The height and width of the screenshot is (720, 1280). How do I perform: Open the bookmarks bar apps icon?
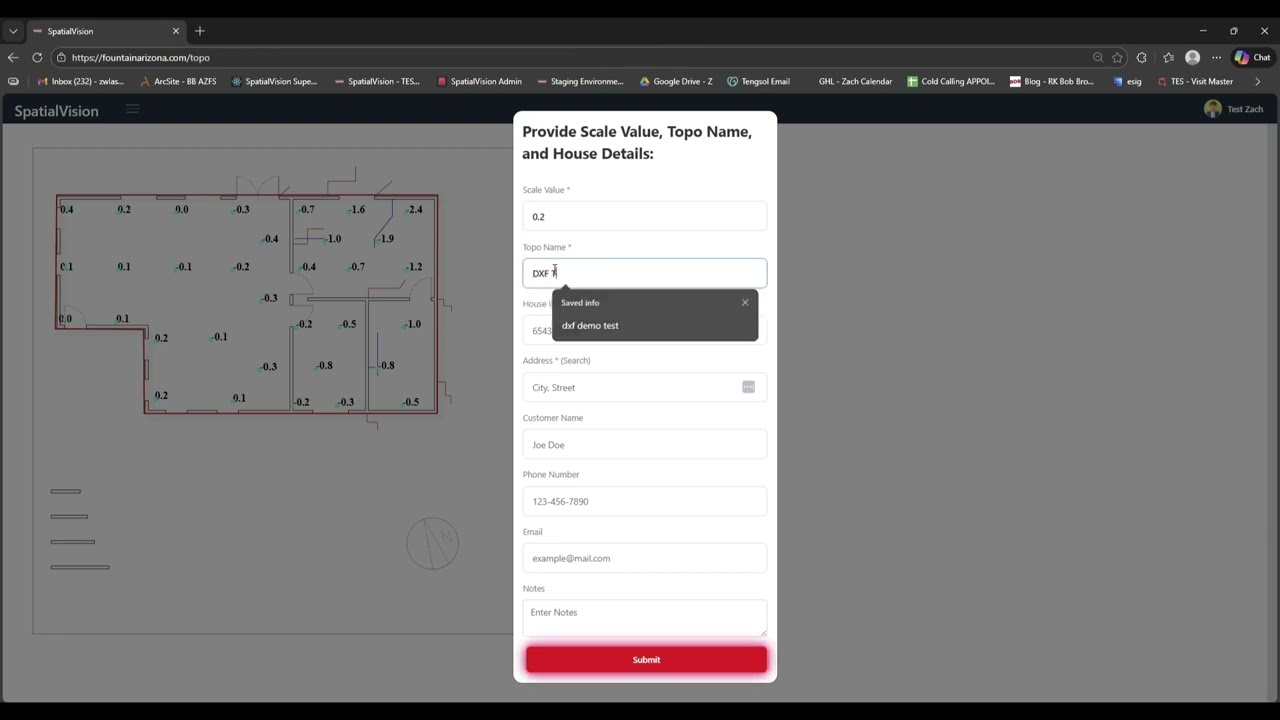point(13,82)
